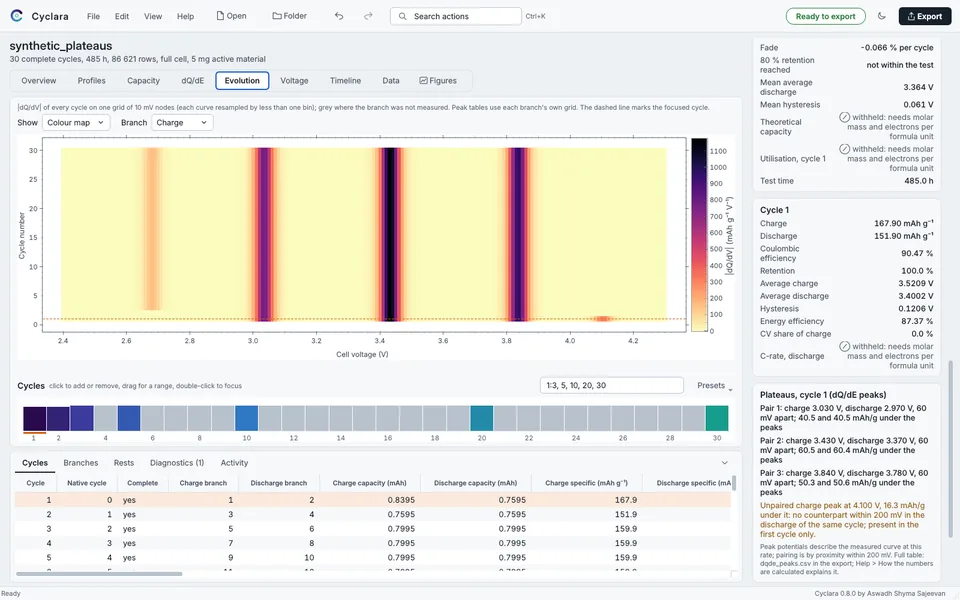
Task: Show the Branches table tab
Action: click(x=81, y=463)
